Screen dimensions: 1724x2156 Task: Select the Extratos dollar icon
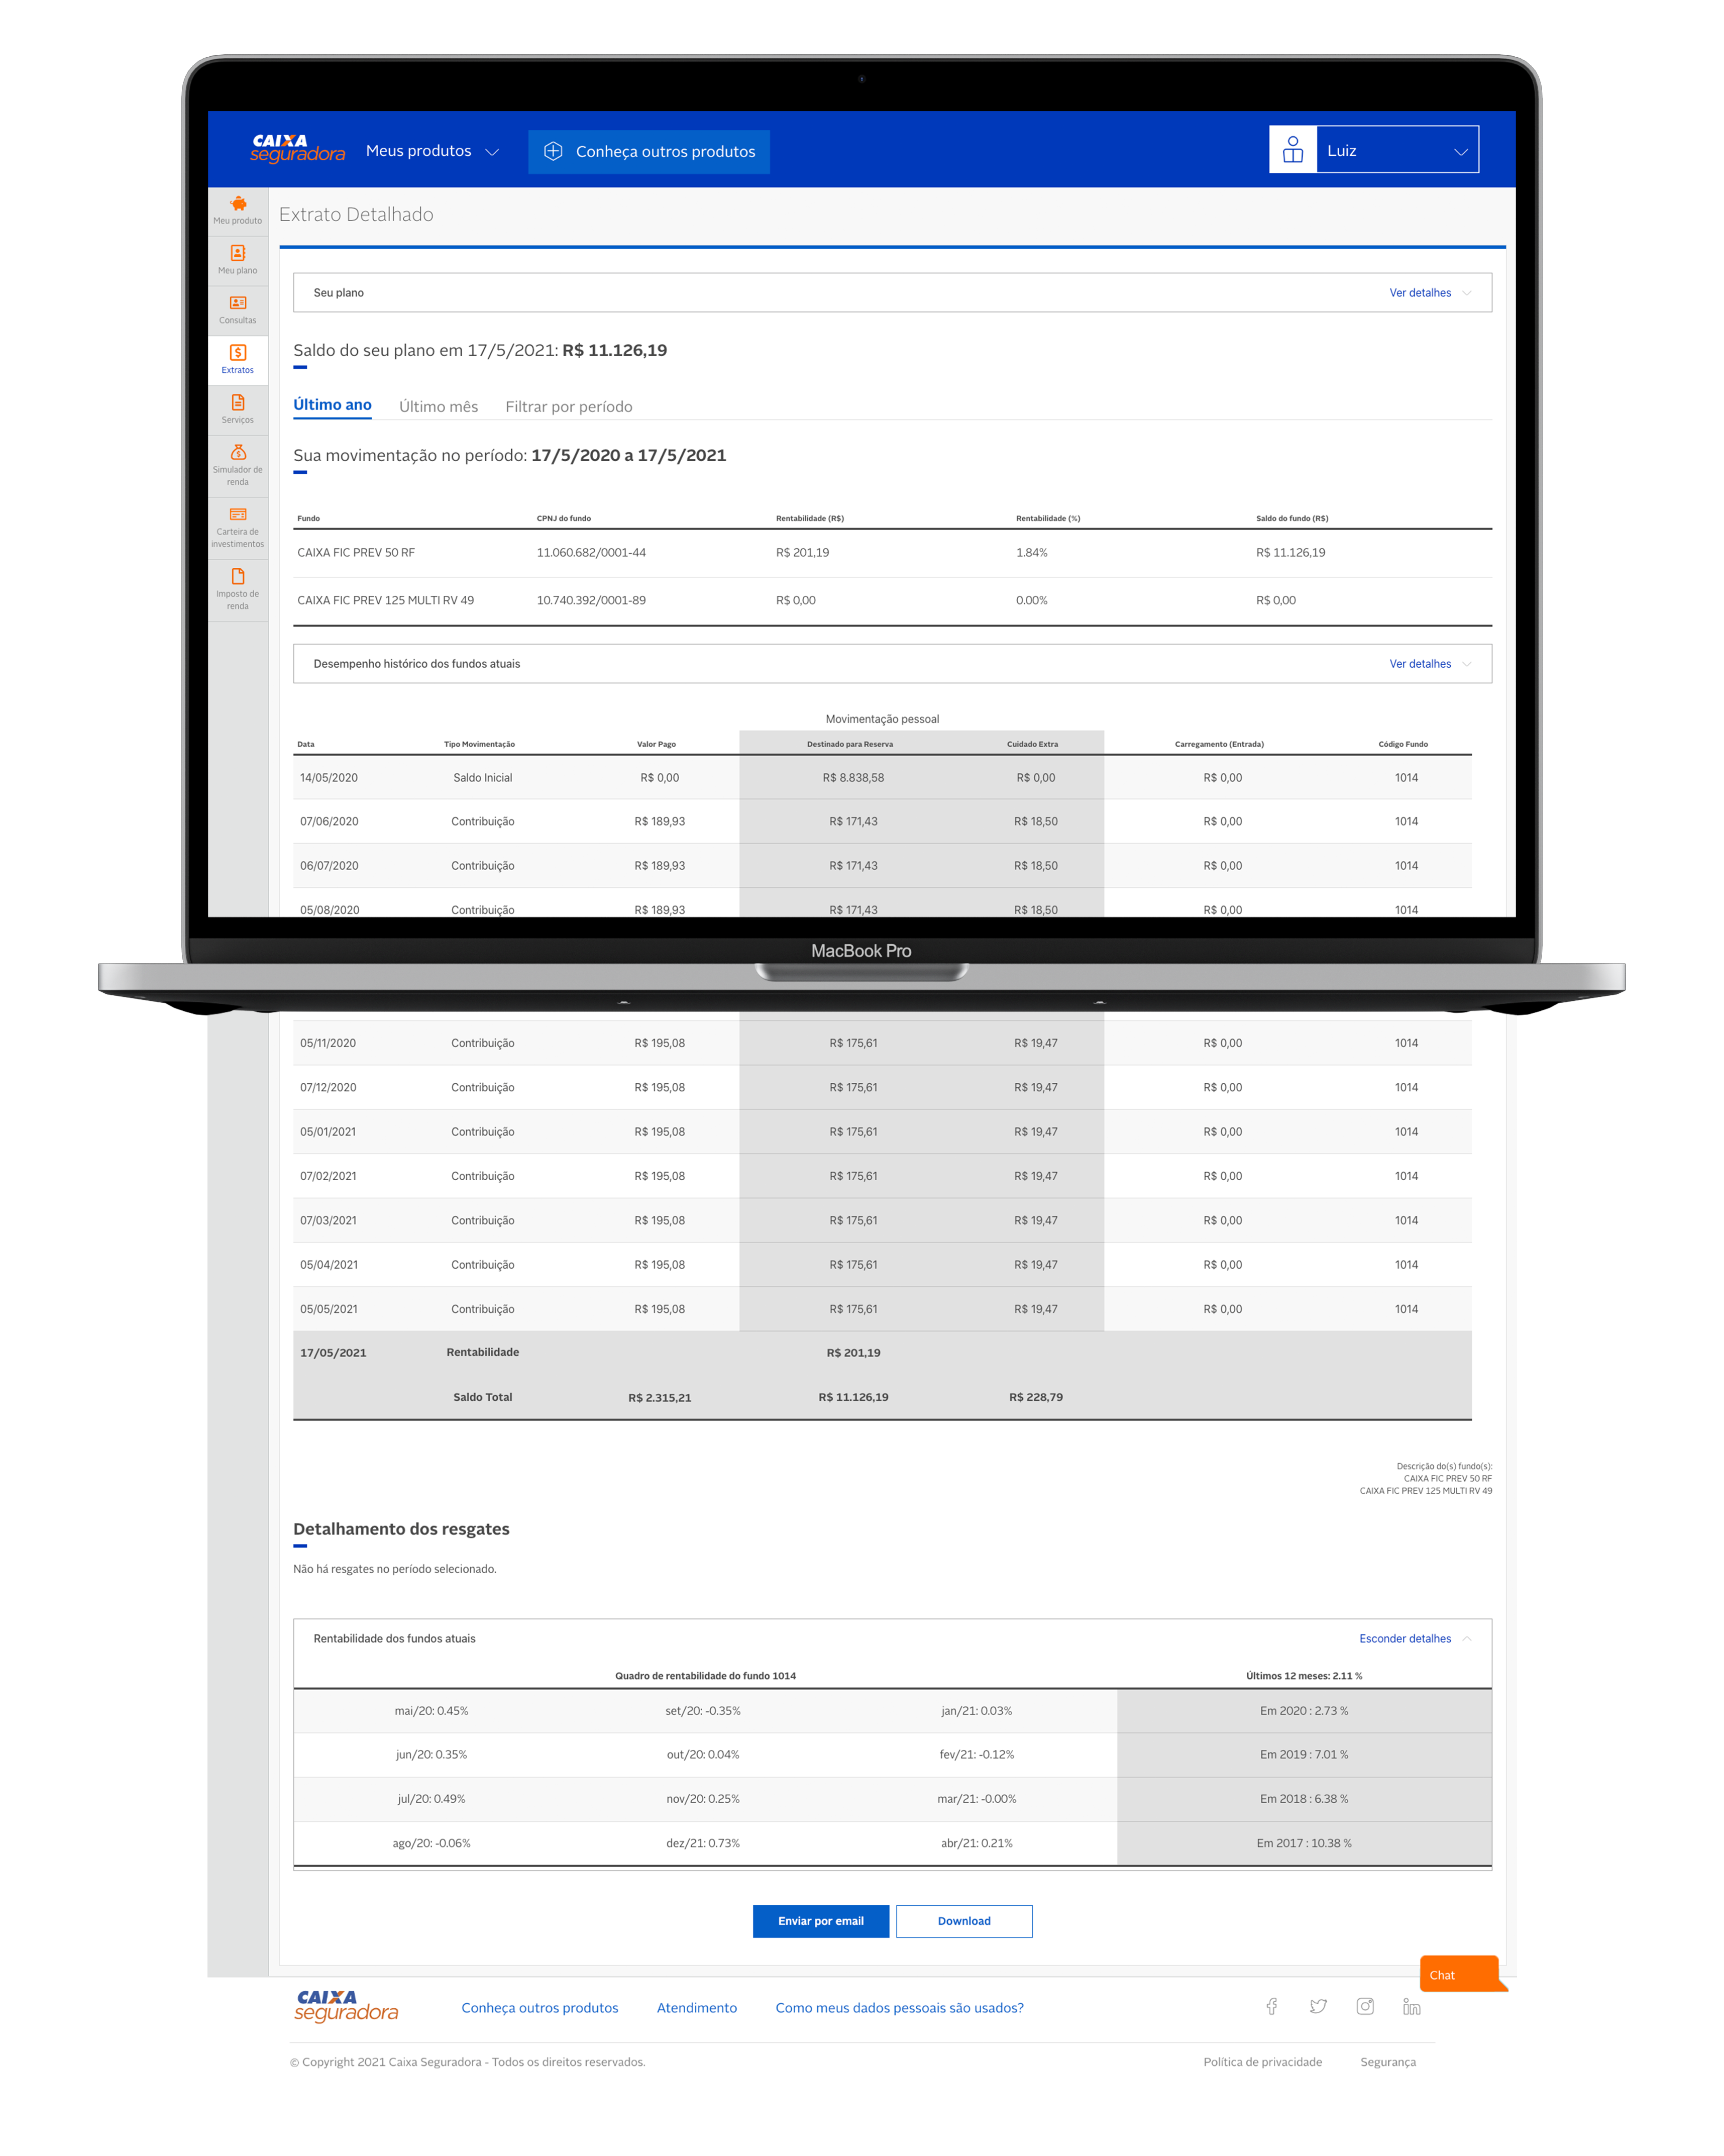238,353
